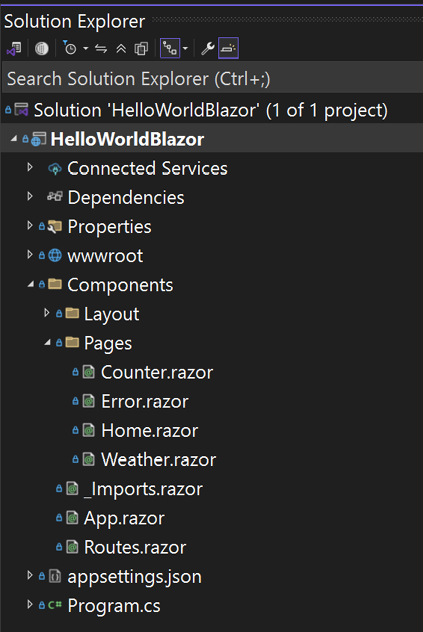The height and width of the screenshot is (632, 423).
Task: Open Counter.razor
Action: [x=156, y=372]
